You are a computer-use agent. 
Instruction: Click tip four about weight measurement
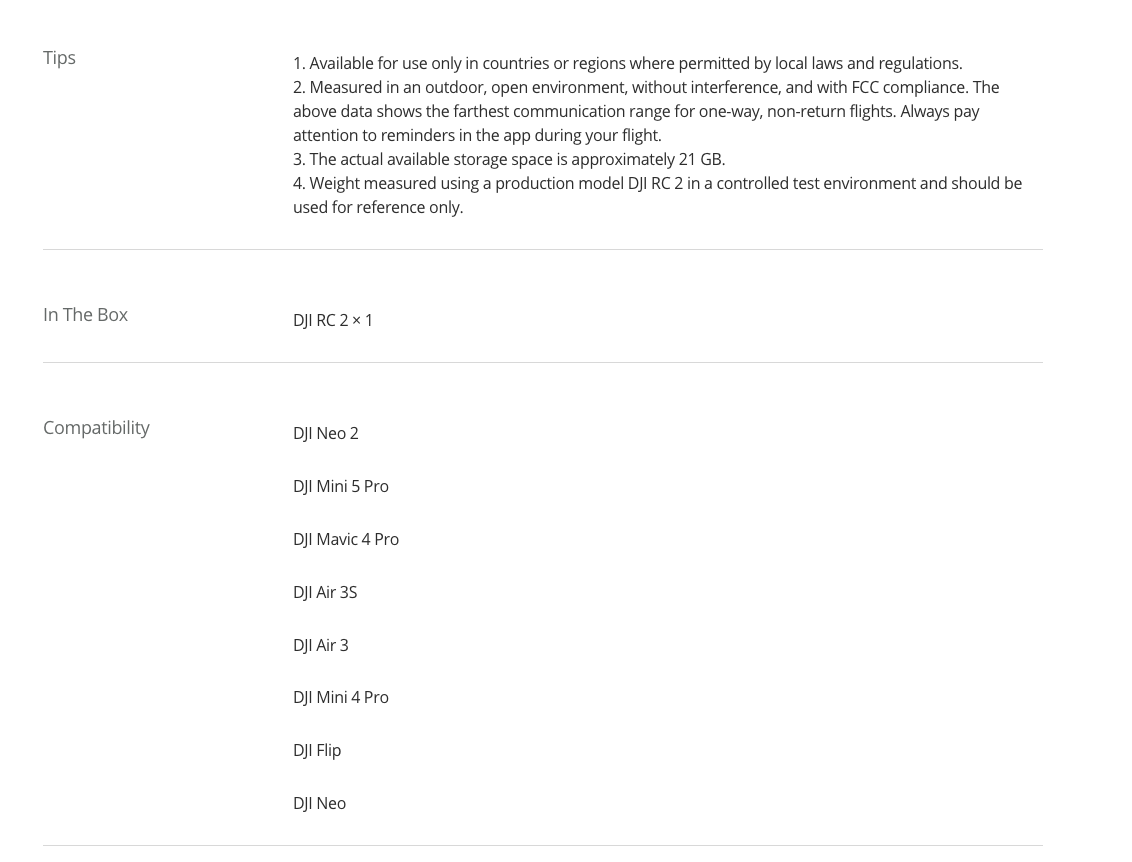pos(657,183)
